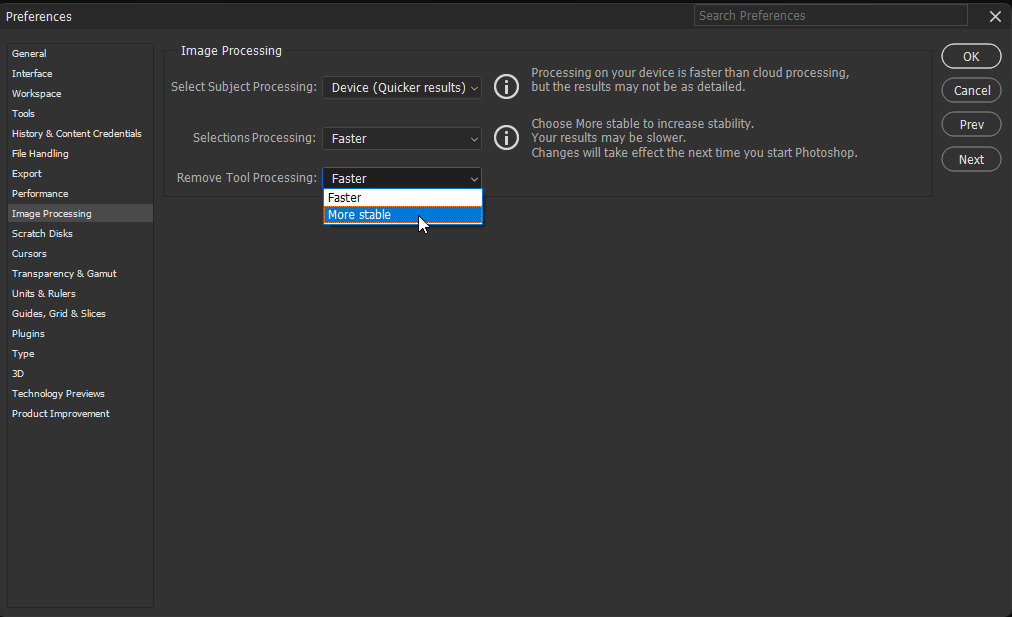Switch to the Performance section

pyautogui.click(x=38, y=193)
